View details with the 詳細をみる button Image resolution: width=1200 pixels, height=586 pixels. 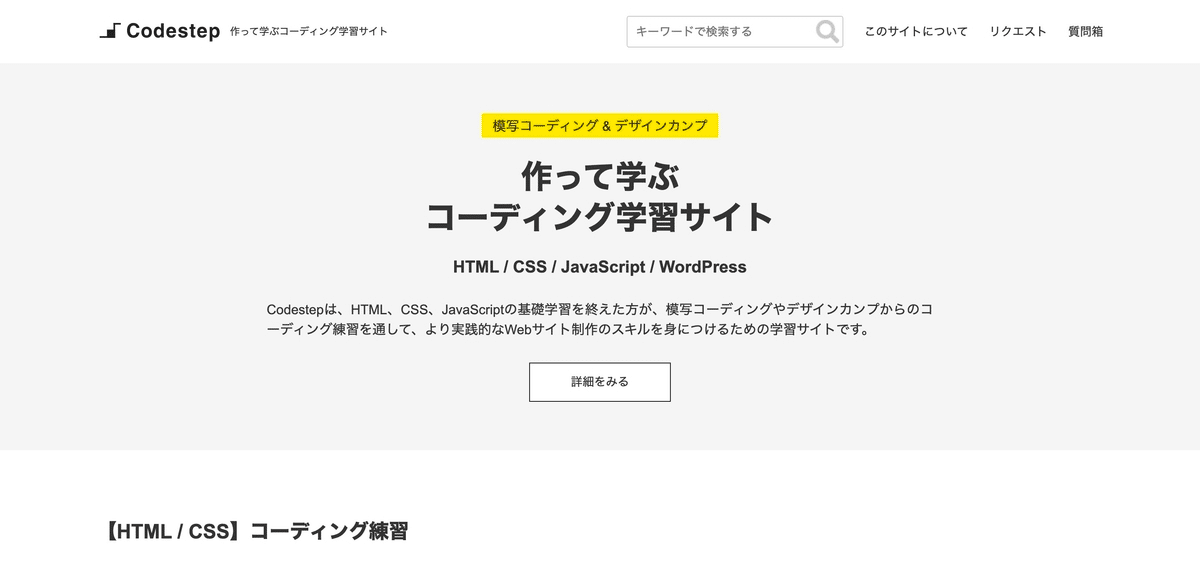tap(599, 382)
